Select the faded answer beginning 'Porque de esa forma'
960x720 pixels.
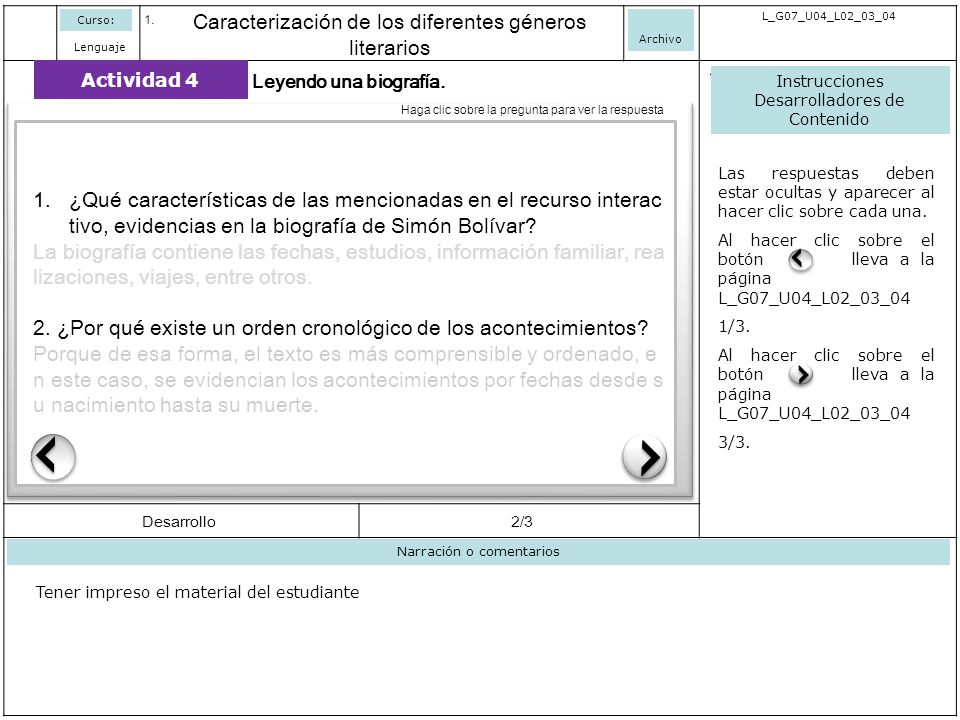[348, 380]
